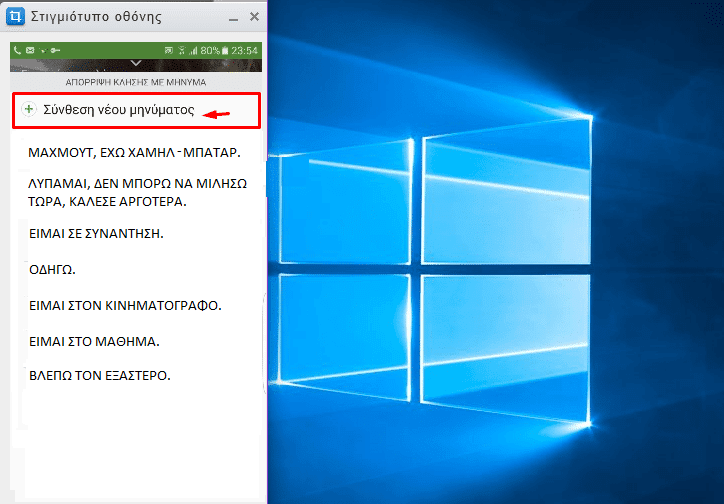Select message 'ΟΔΗΓΩ.'
The width and height of the screenshot is (724, 504).
point(52,270)
